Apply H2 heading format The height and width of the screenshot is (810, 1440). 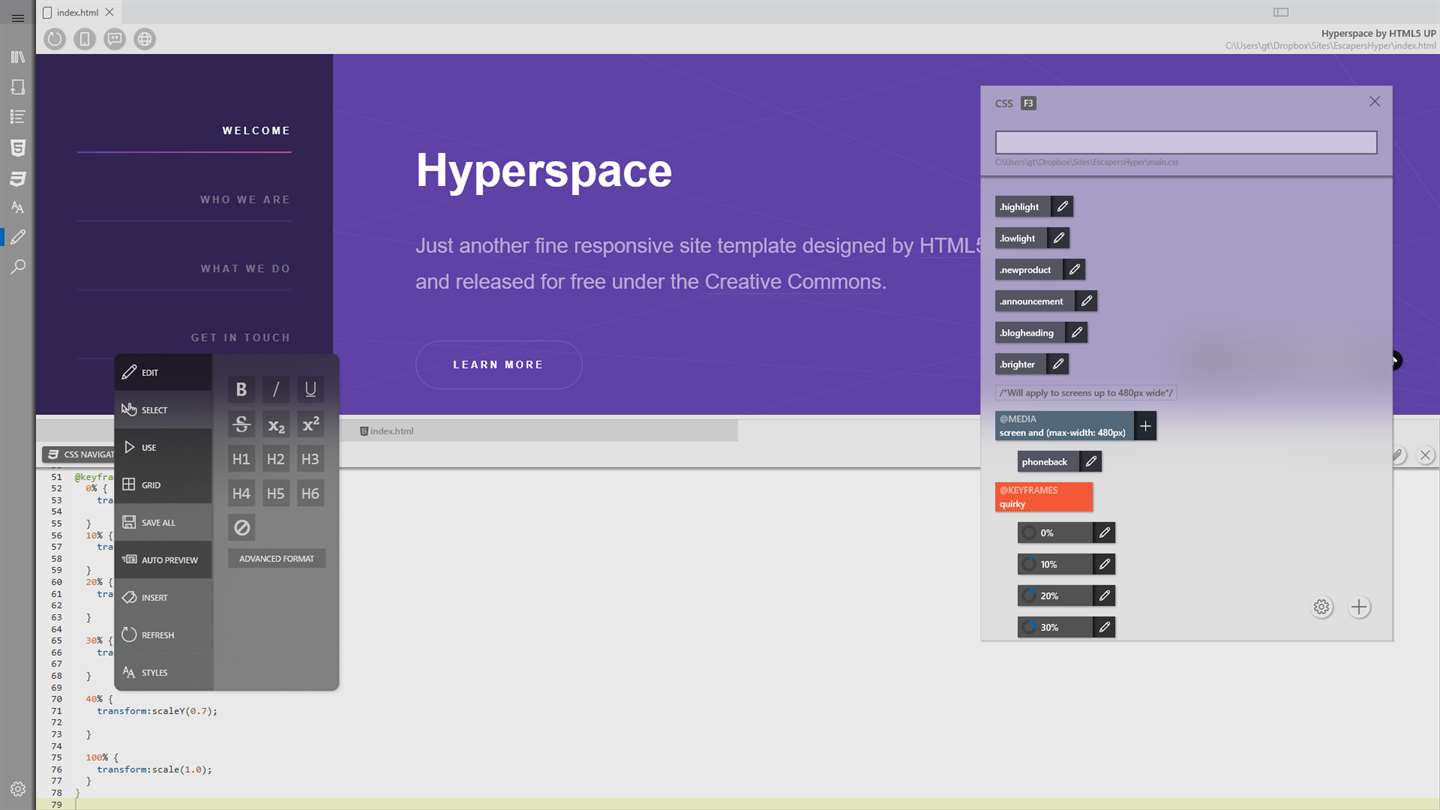(x=276, y=459)
